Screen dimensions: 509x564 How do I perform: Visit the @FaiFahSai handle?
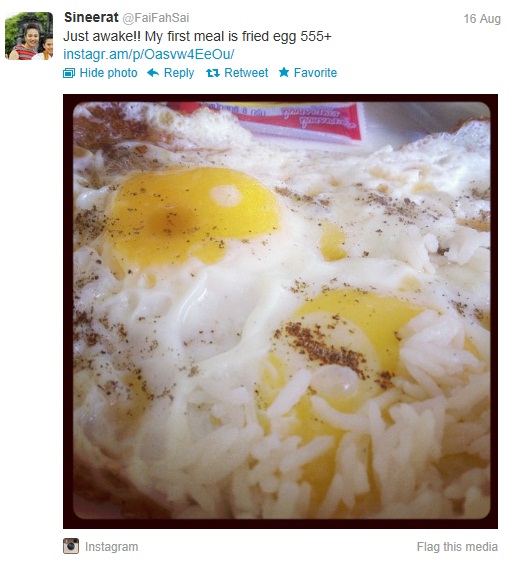click(x=156, y=18)
